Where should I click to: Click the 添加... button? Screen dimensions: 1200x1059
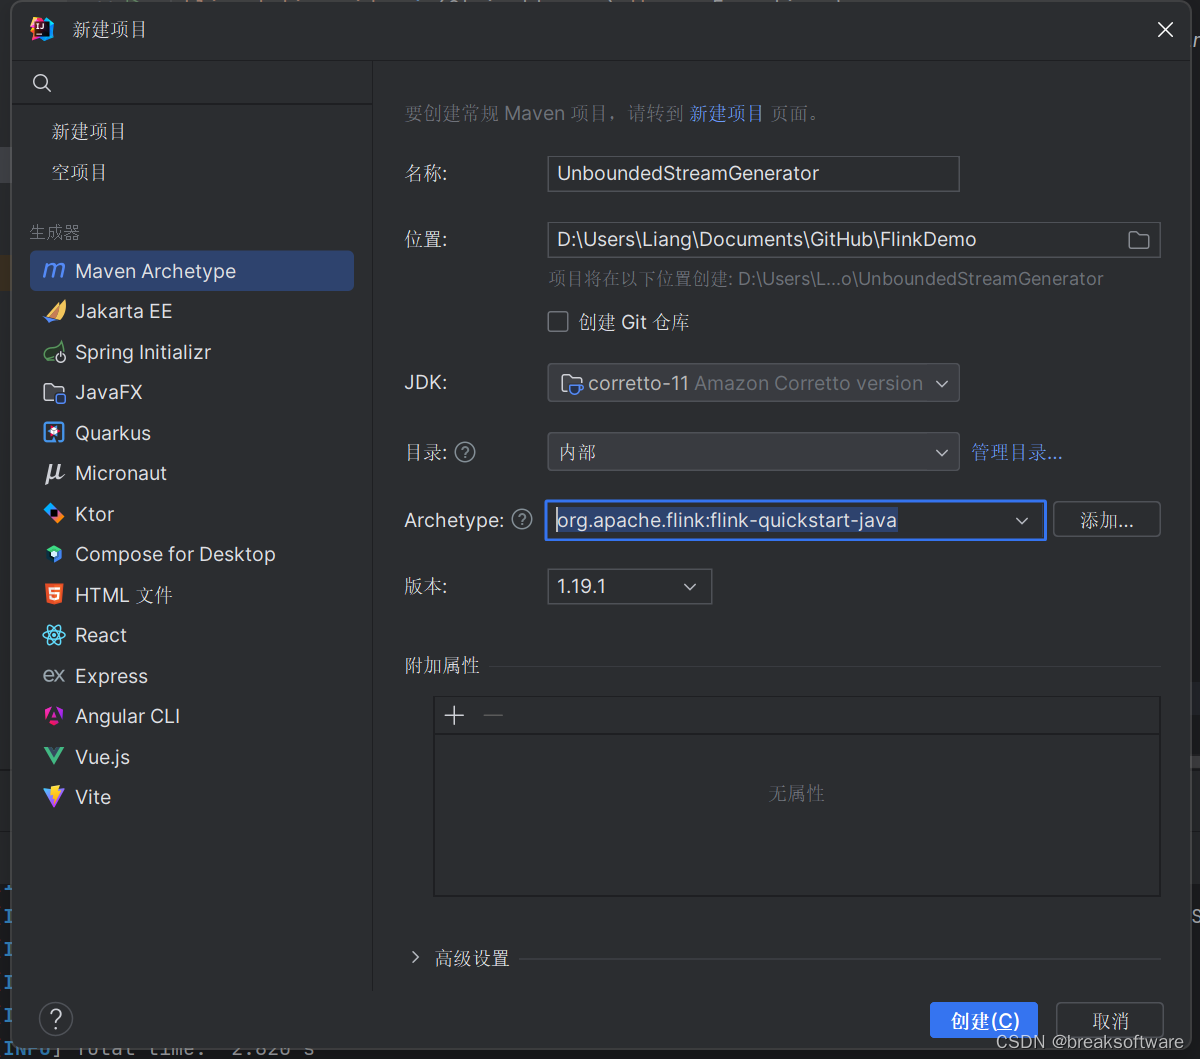click(1106, 520)
